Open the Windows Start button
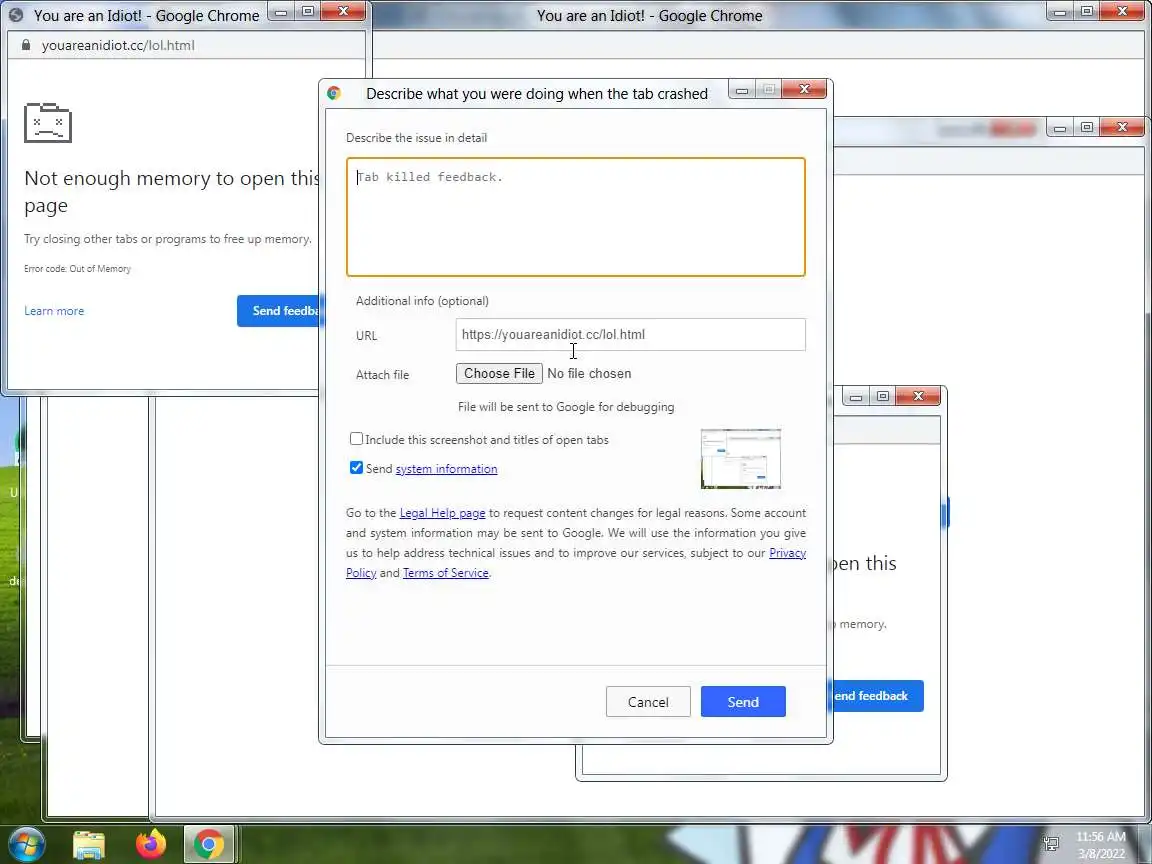Screen dimensions: 1152x864 [26, 844]
